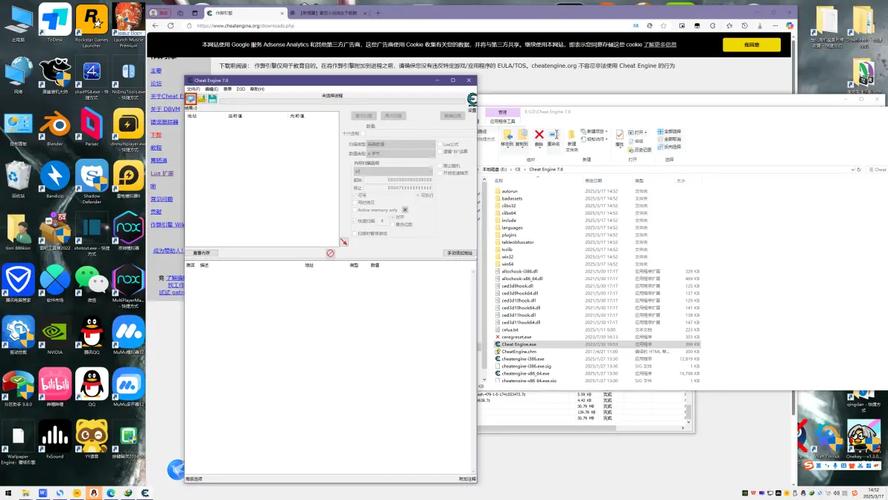Viewport: 888px width, 500px height.
Task: Click the memory view button at bottom left
Action: point(203,253)
